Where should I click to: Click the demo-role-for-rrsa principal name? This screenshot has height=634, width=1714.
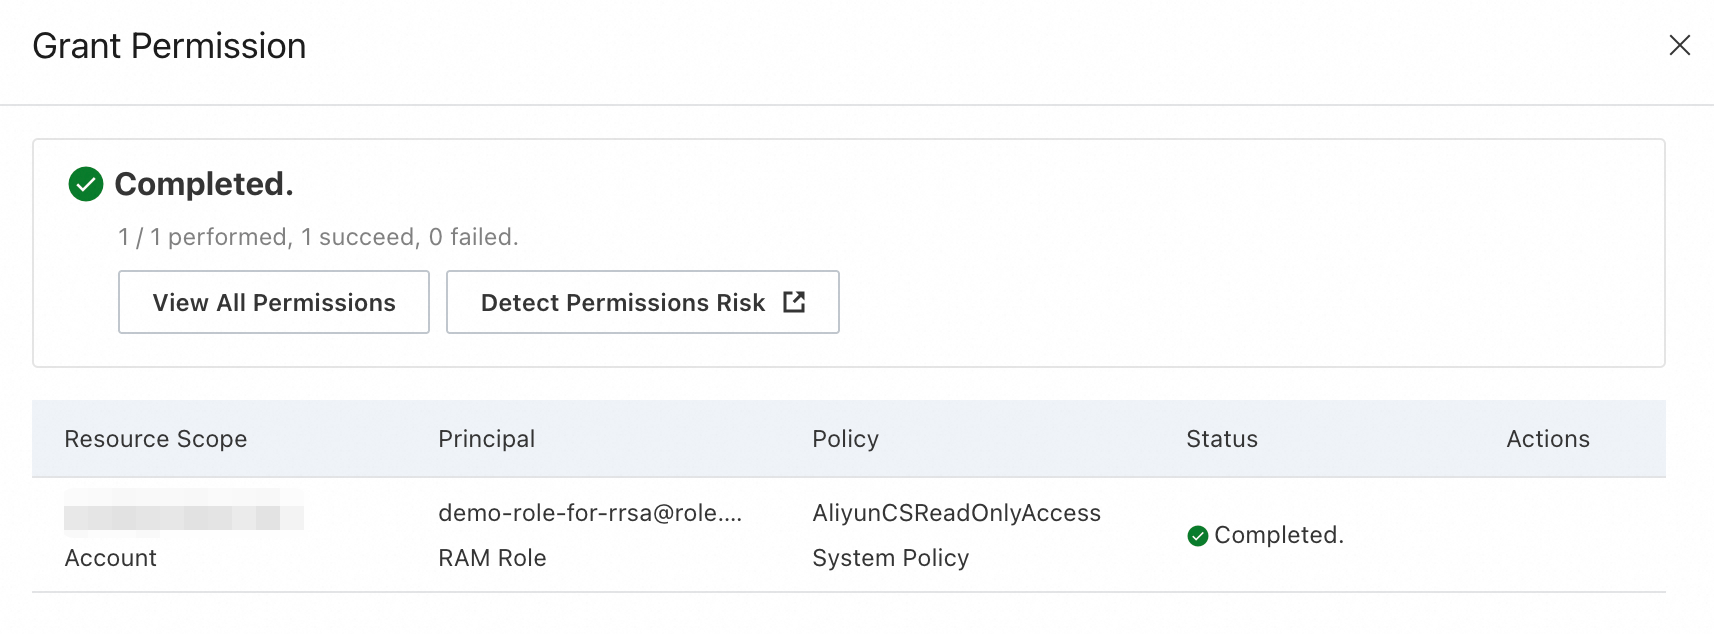pos(590,513)
